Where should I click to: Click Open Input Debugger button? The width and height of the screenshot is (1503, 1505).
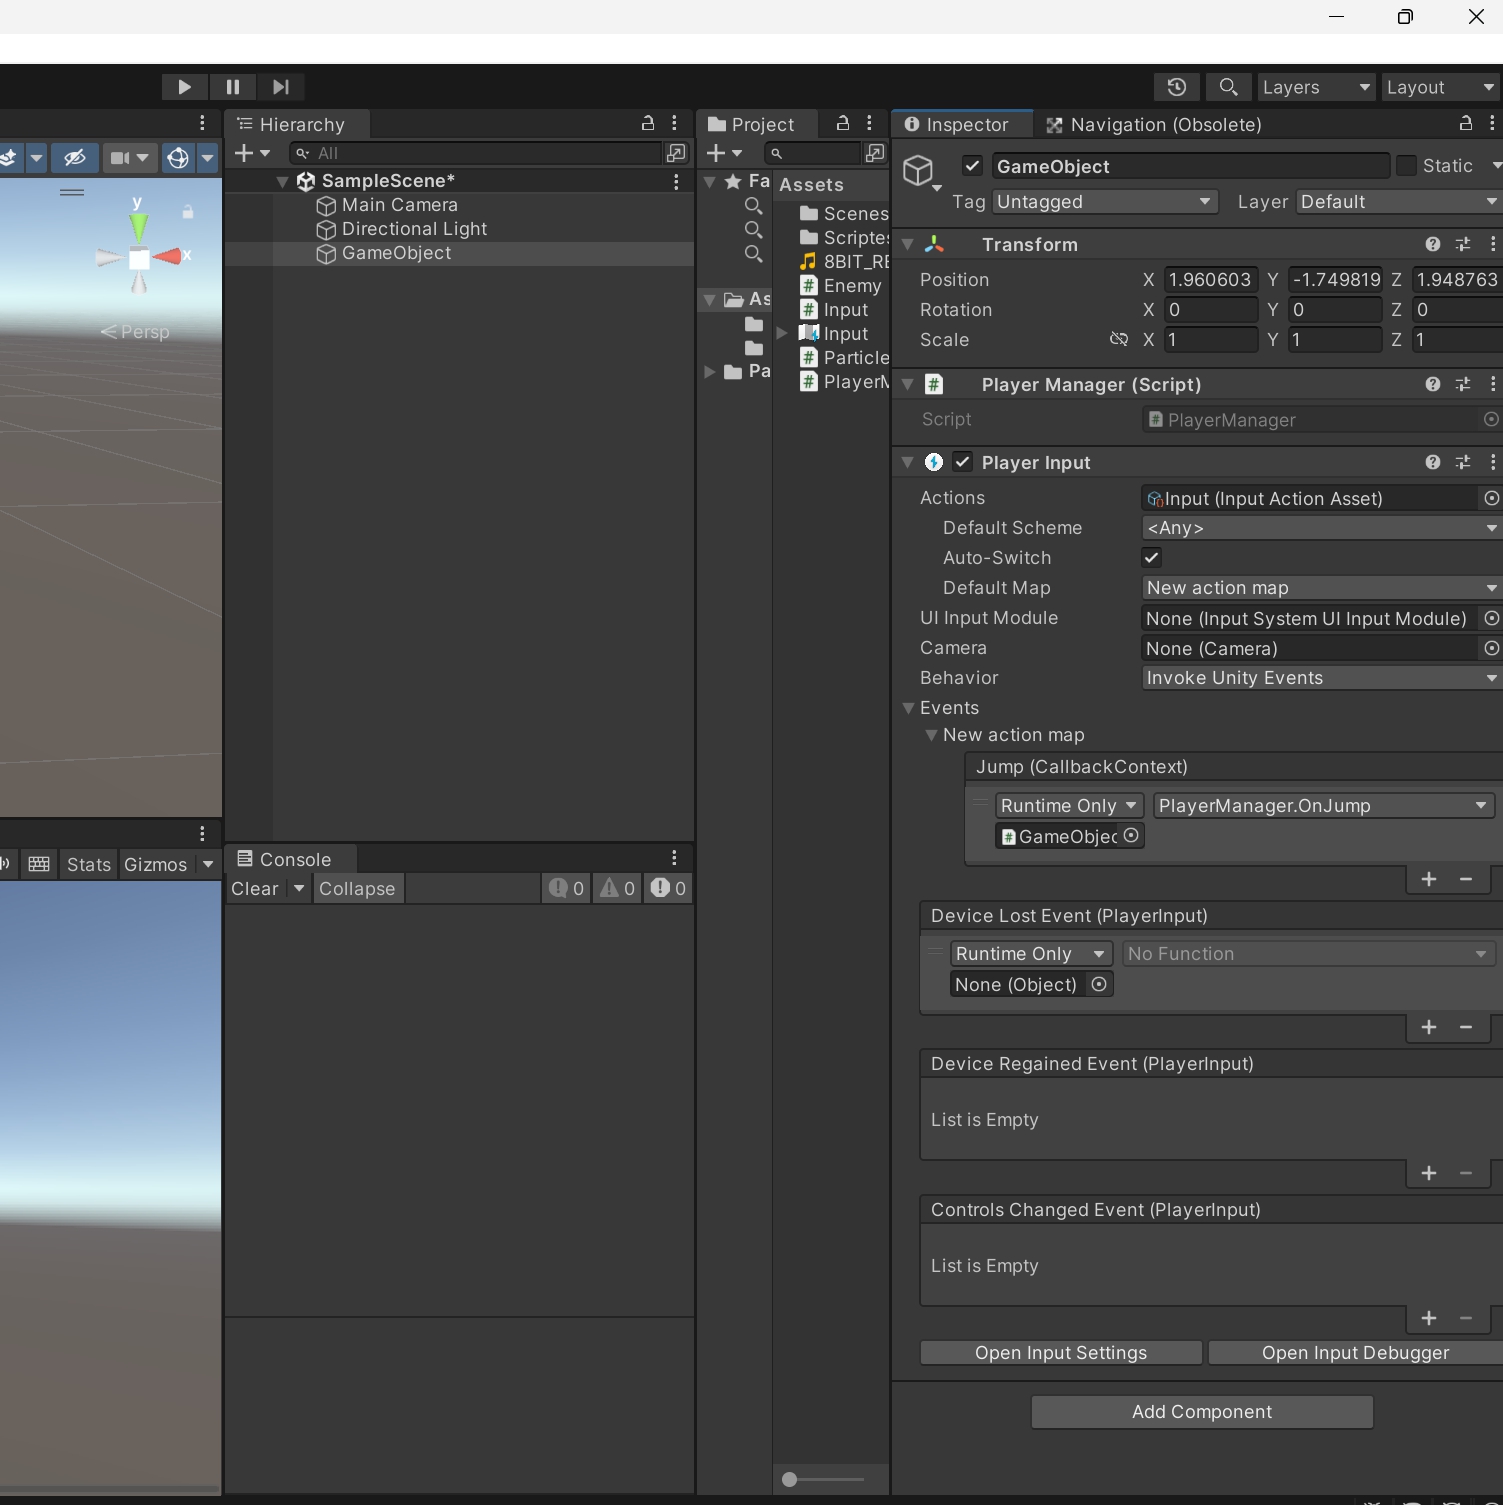coord(1355,1353)
